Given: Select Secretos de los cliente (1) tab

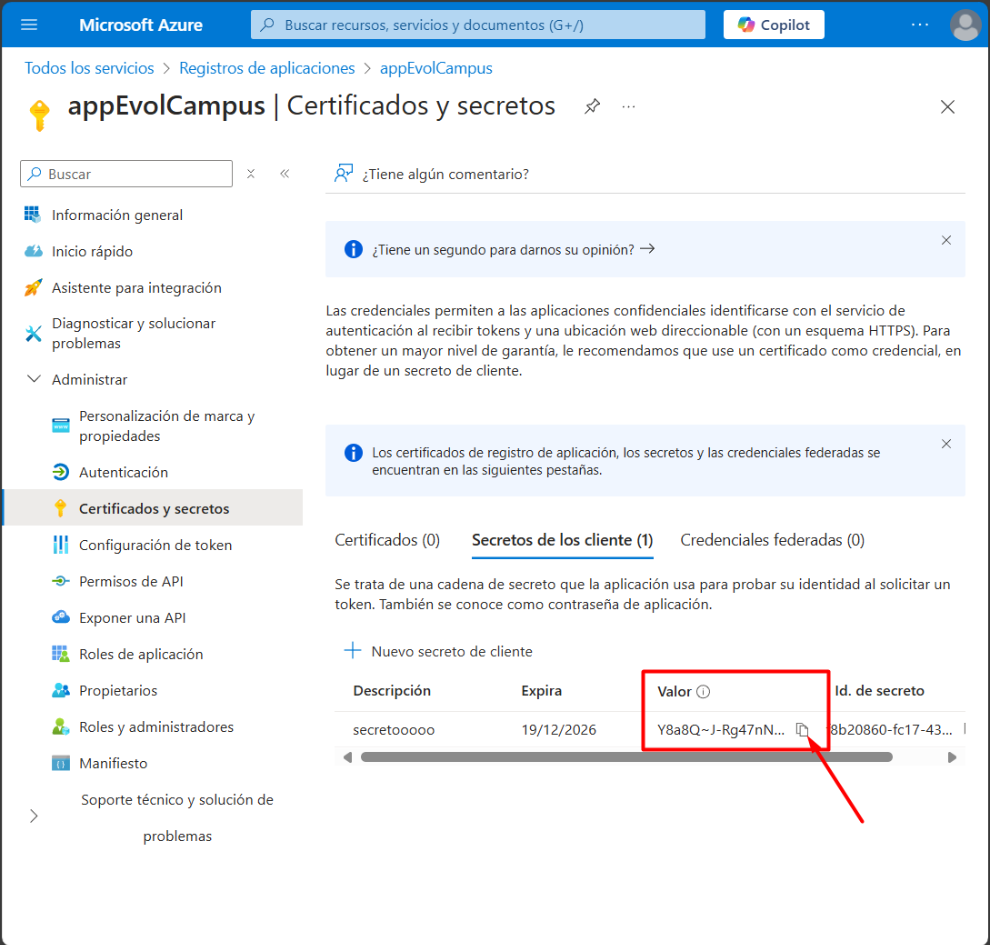Looking at the screenshot, I should 563,540.
